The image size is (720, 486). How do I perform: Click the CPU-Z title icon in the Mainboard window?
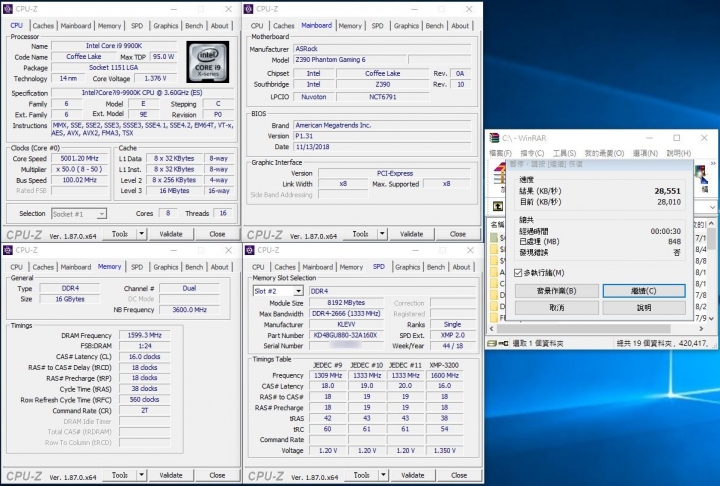(248, 9)
